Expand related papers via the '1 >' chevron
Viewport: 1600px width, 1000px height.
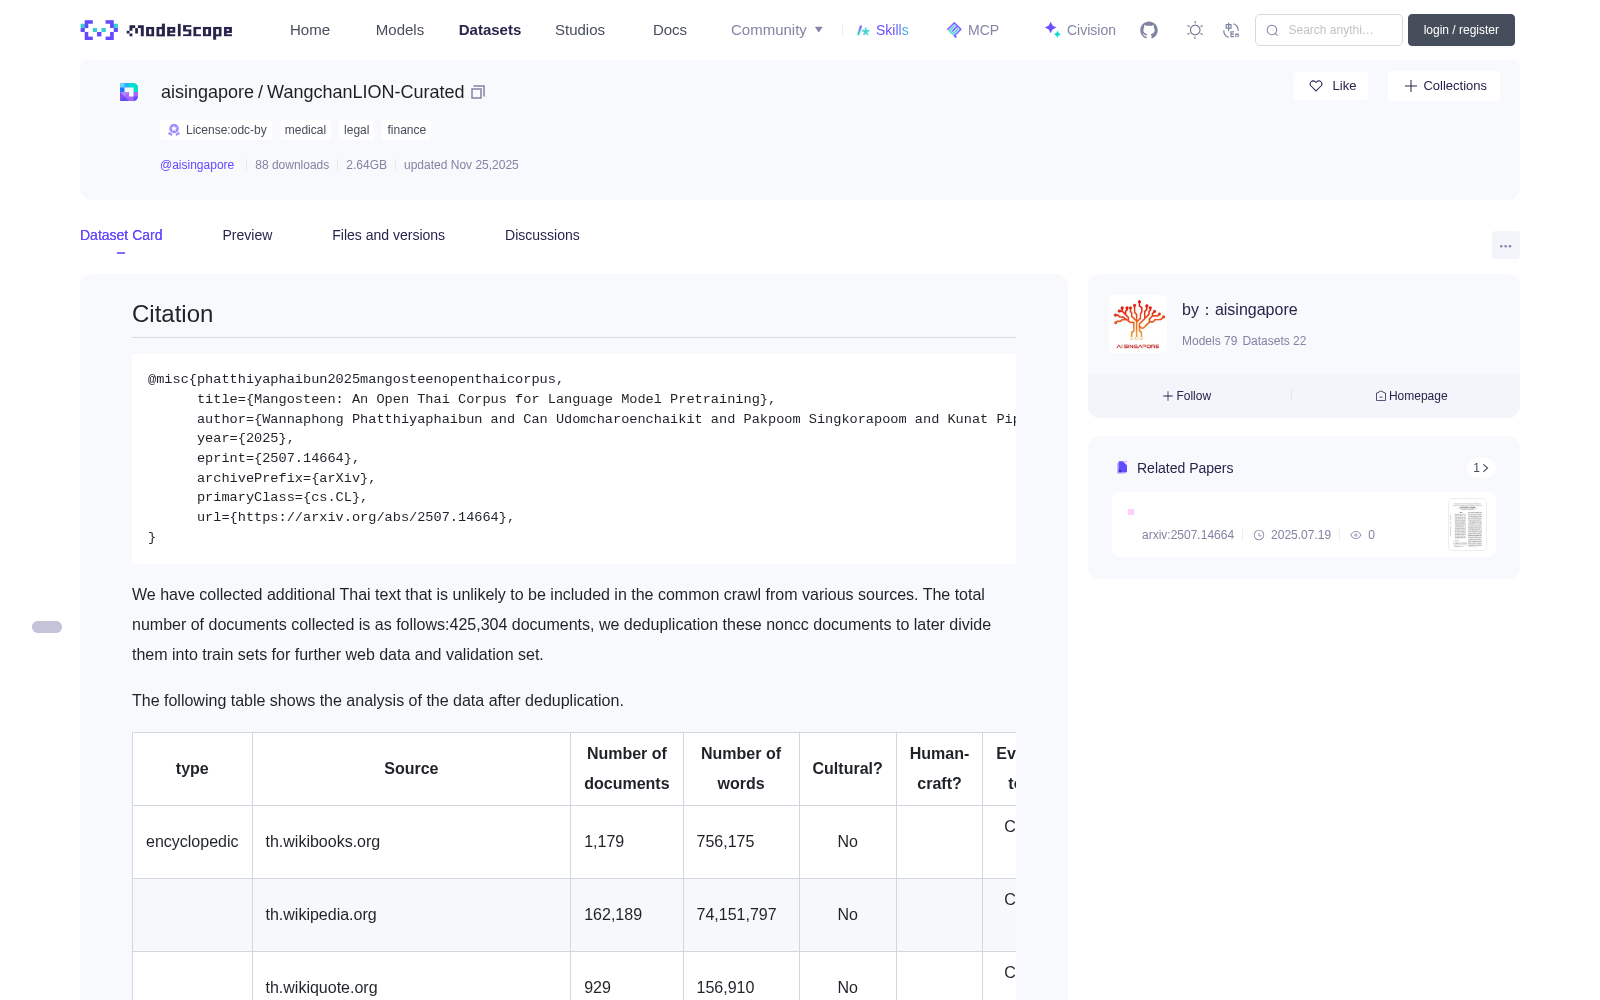(1481, 468)
